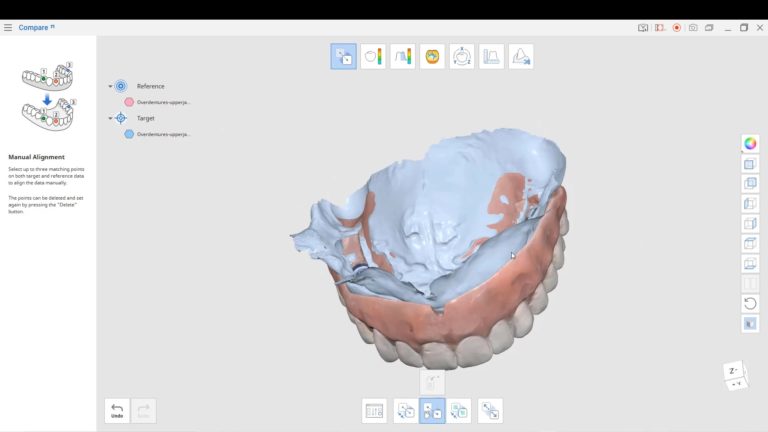The height and width of the screenshot is (432, 768).
Task: Take a screenshot with the camera icon
Action: [693, 28]
